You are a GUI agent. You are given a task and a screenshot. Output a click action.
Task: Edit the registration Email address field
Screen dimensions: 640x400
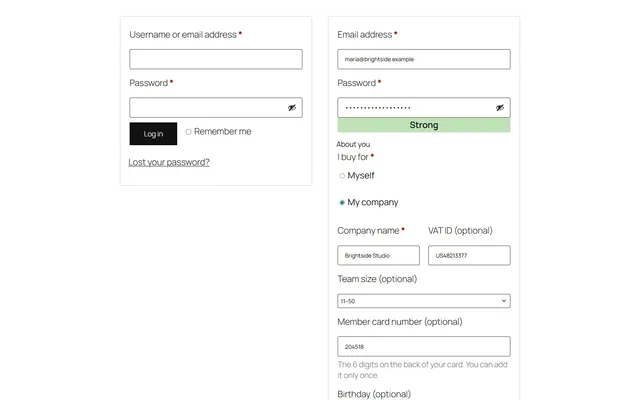tap(424, 59)
